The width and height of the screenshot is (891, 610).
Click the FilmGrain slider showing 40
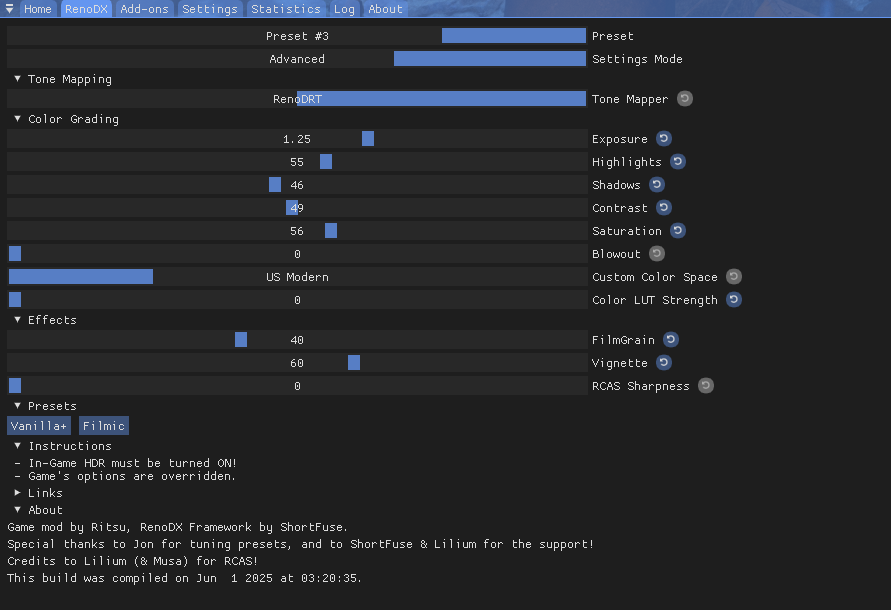tap(297, 339)
